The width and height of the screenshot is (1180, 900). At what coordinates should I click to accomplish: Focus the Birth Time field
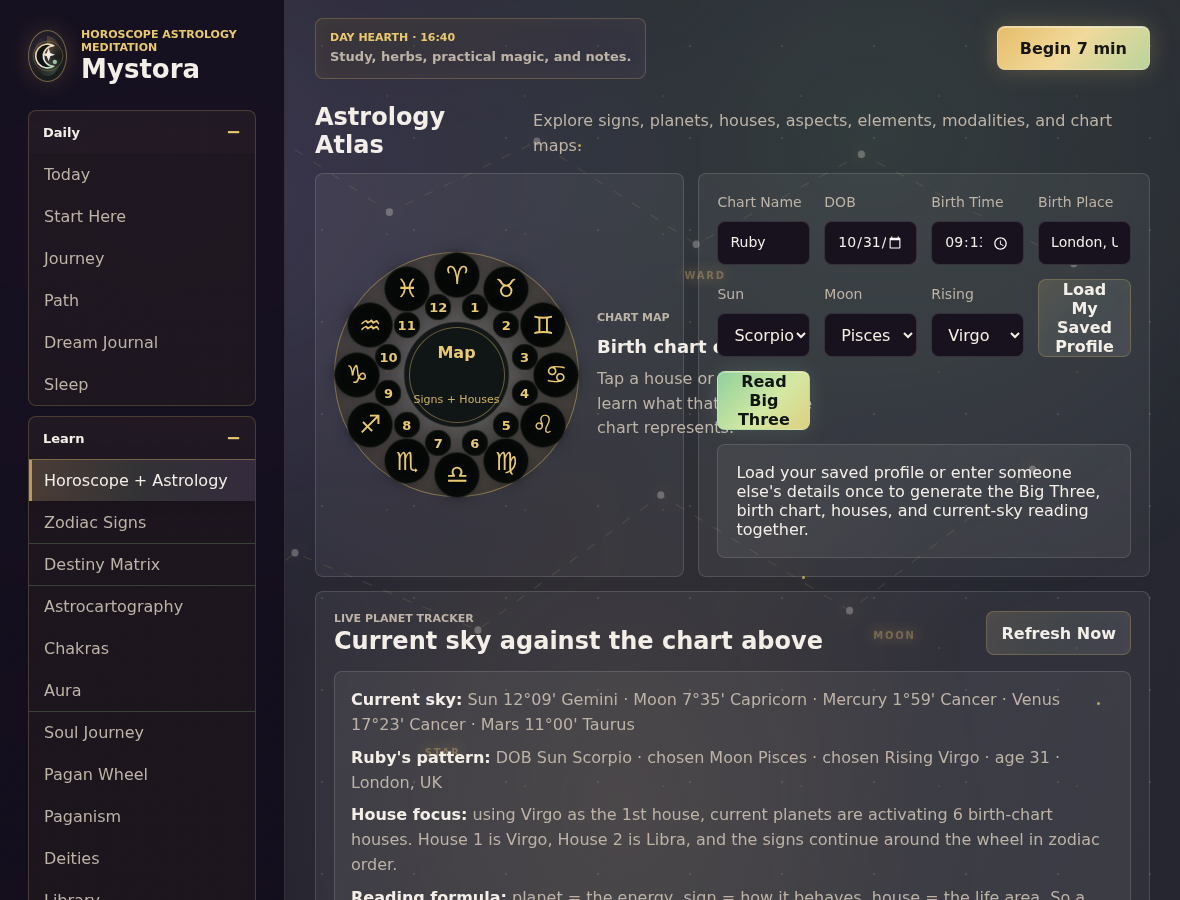tap(977, 242)
